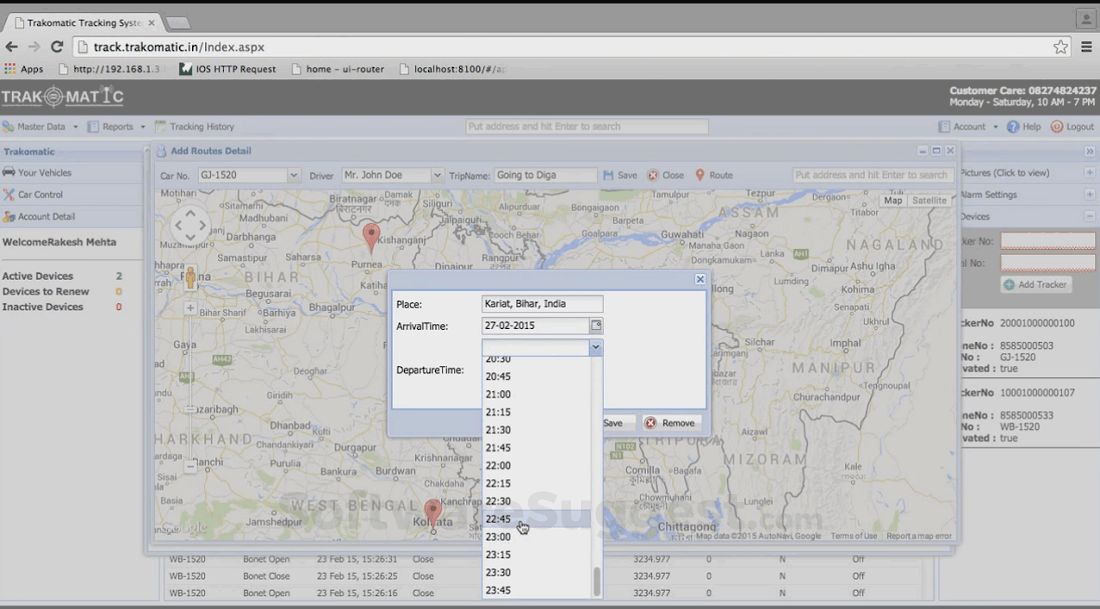Viewport: 1100px width, 609px height.
Task: Click the Route pin icon in toolbar
Action: (700, 175)
